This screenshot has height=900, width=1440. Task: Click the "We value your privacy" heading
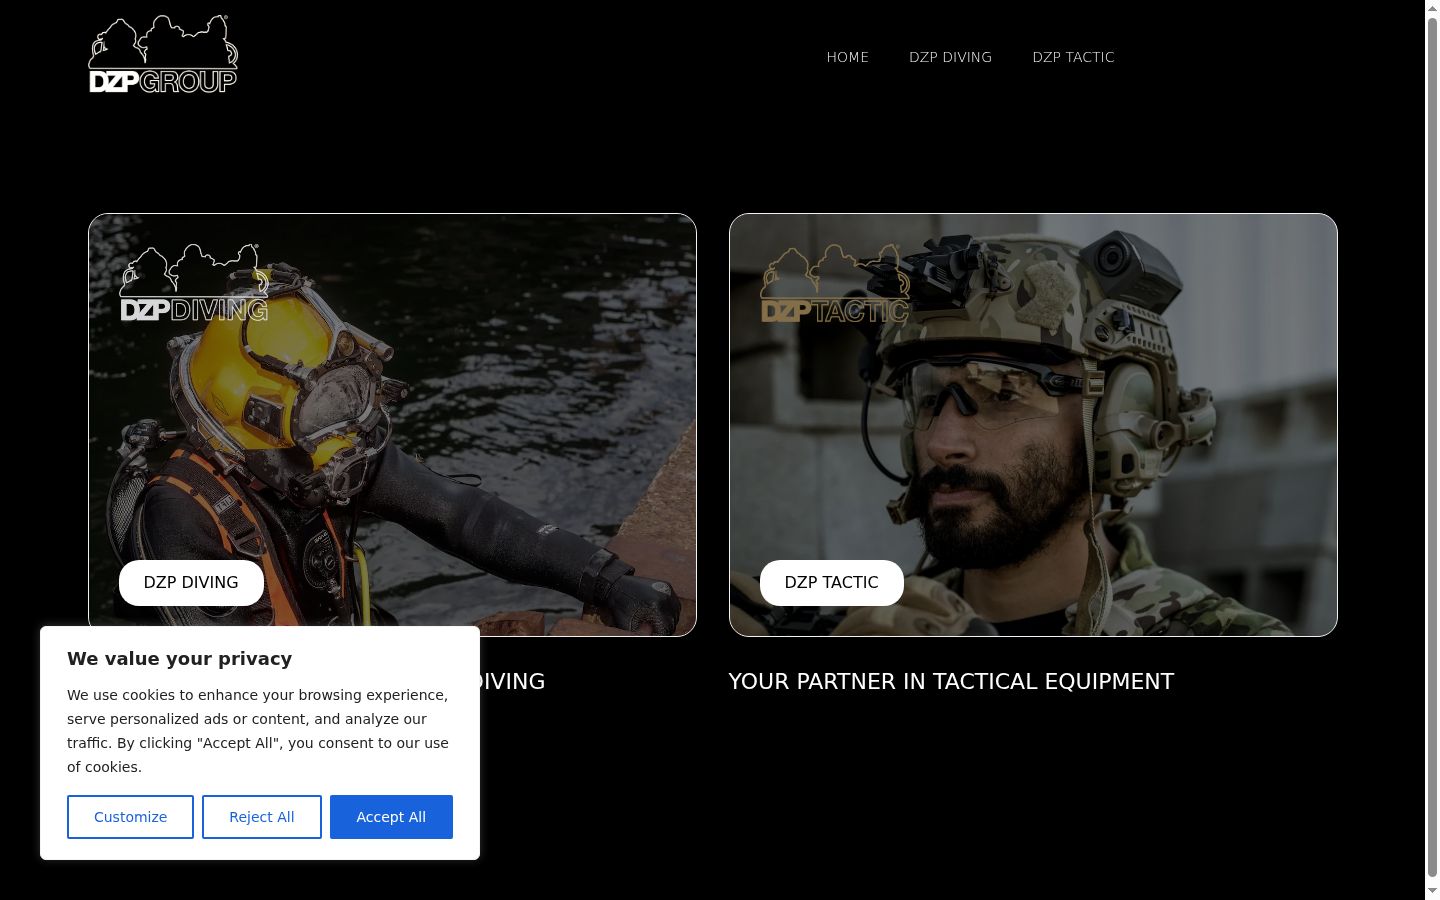(x=180, y=659)
